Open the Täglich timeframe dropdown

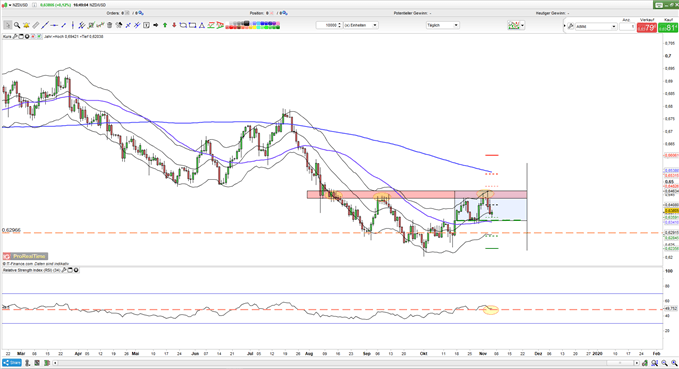point(443,25)
